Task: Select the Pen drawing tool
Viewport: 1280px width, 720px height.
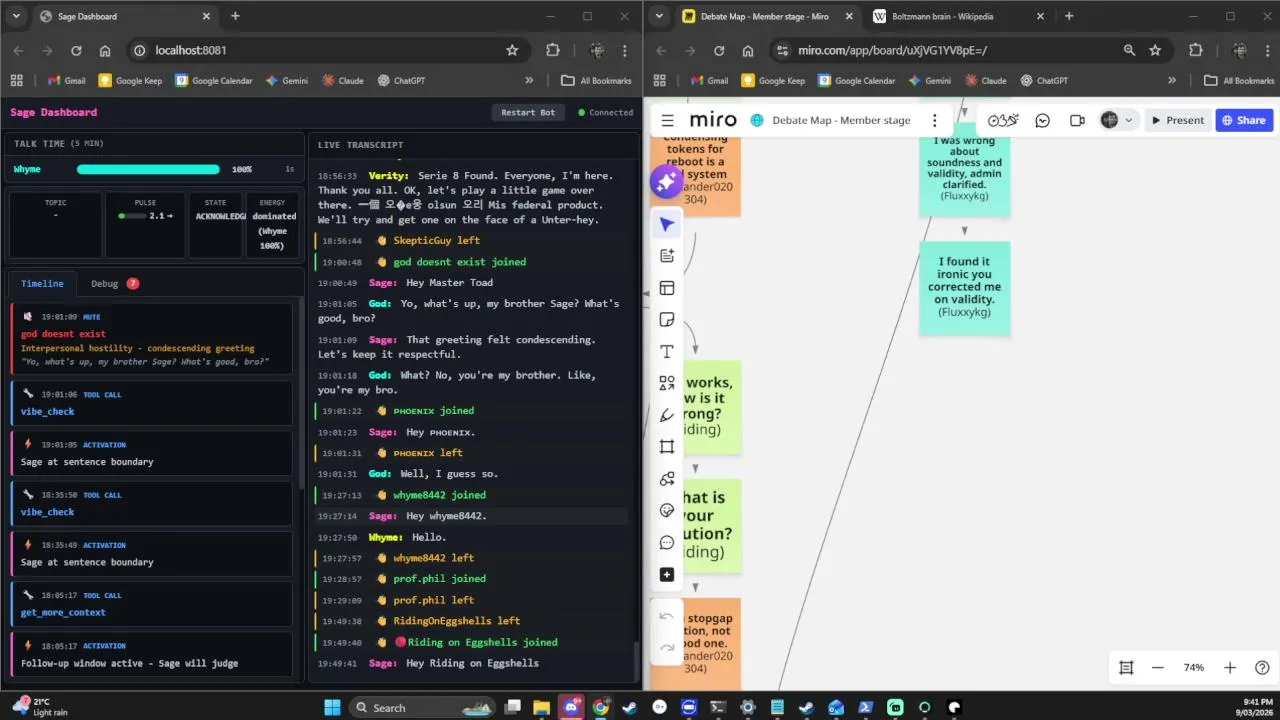Action: [667, 415]
